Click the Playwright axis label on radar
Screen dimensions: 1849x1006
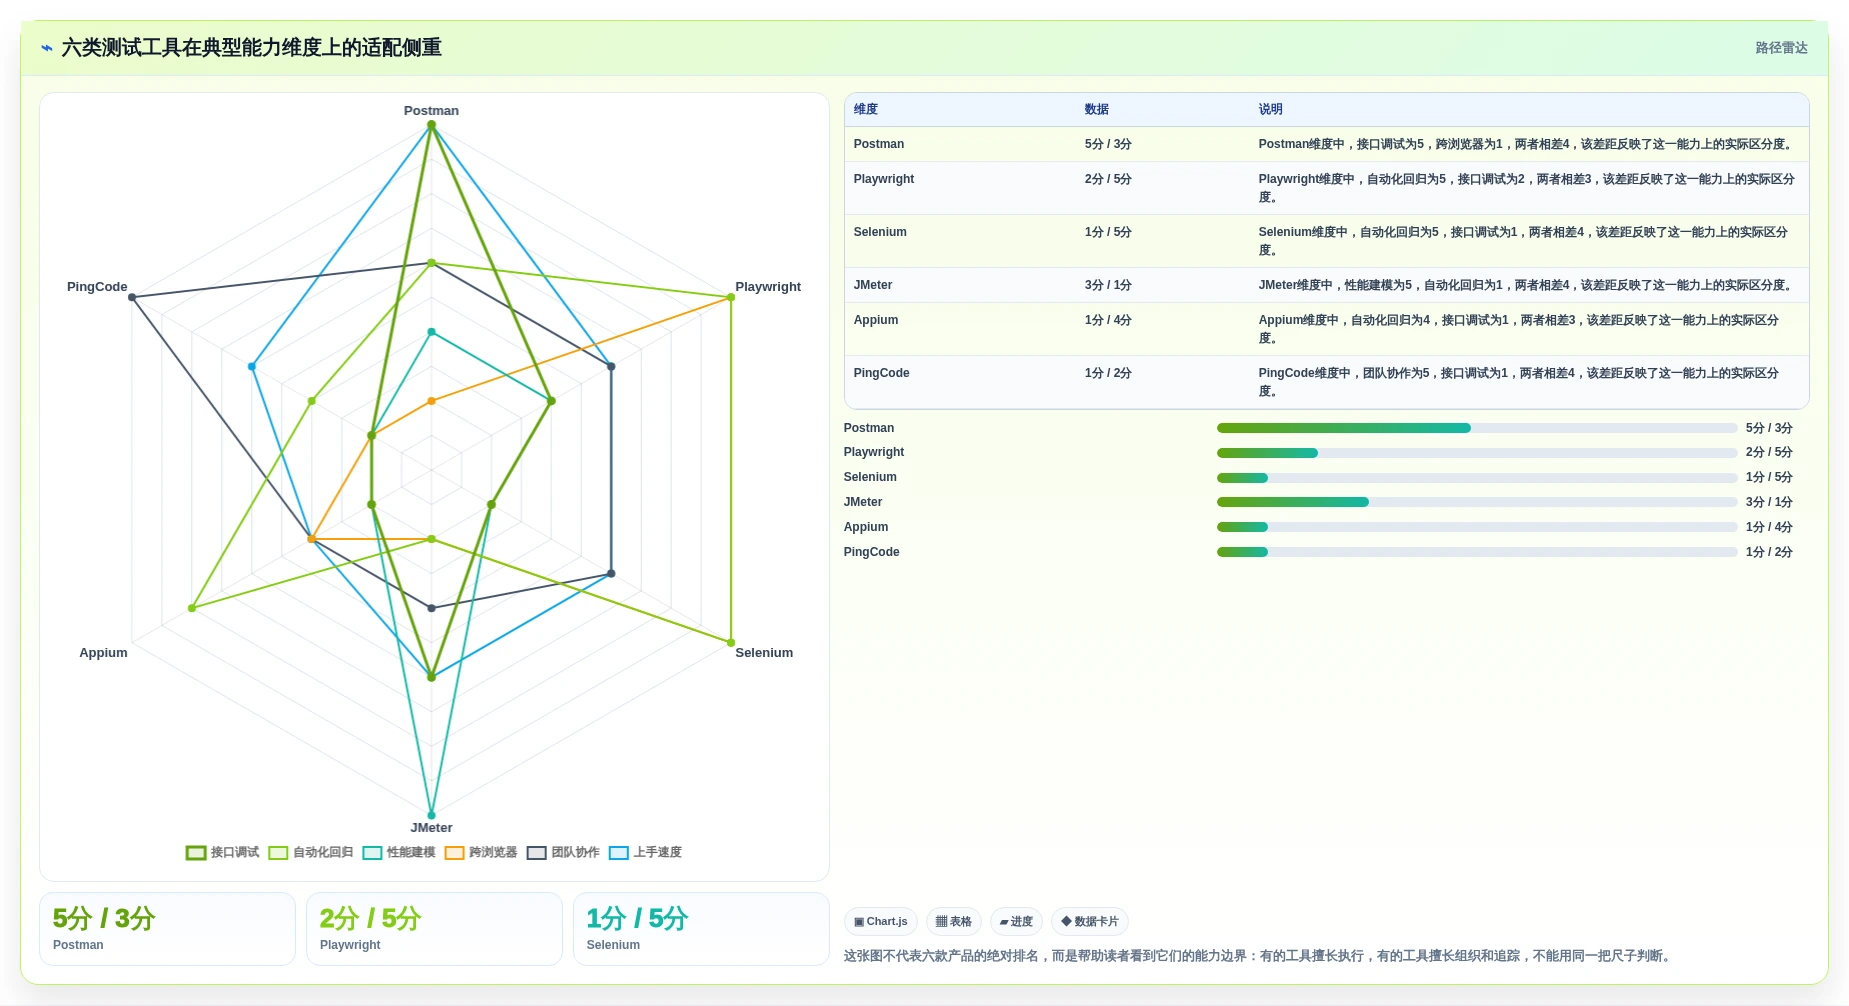[x=768, y=287]
